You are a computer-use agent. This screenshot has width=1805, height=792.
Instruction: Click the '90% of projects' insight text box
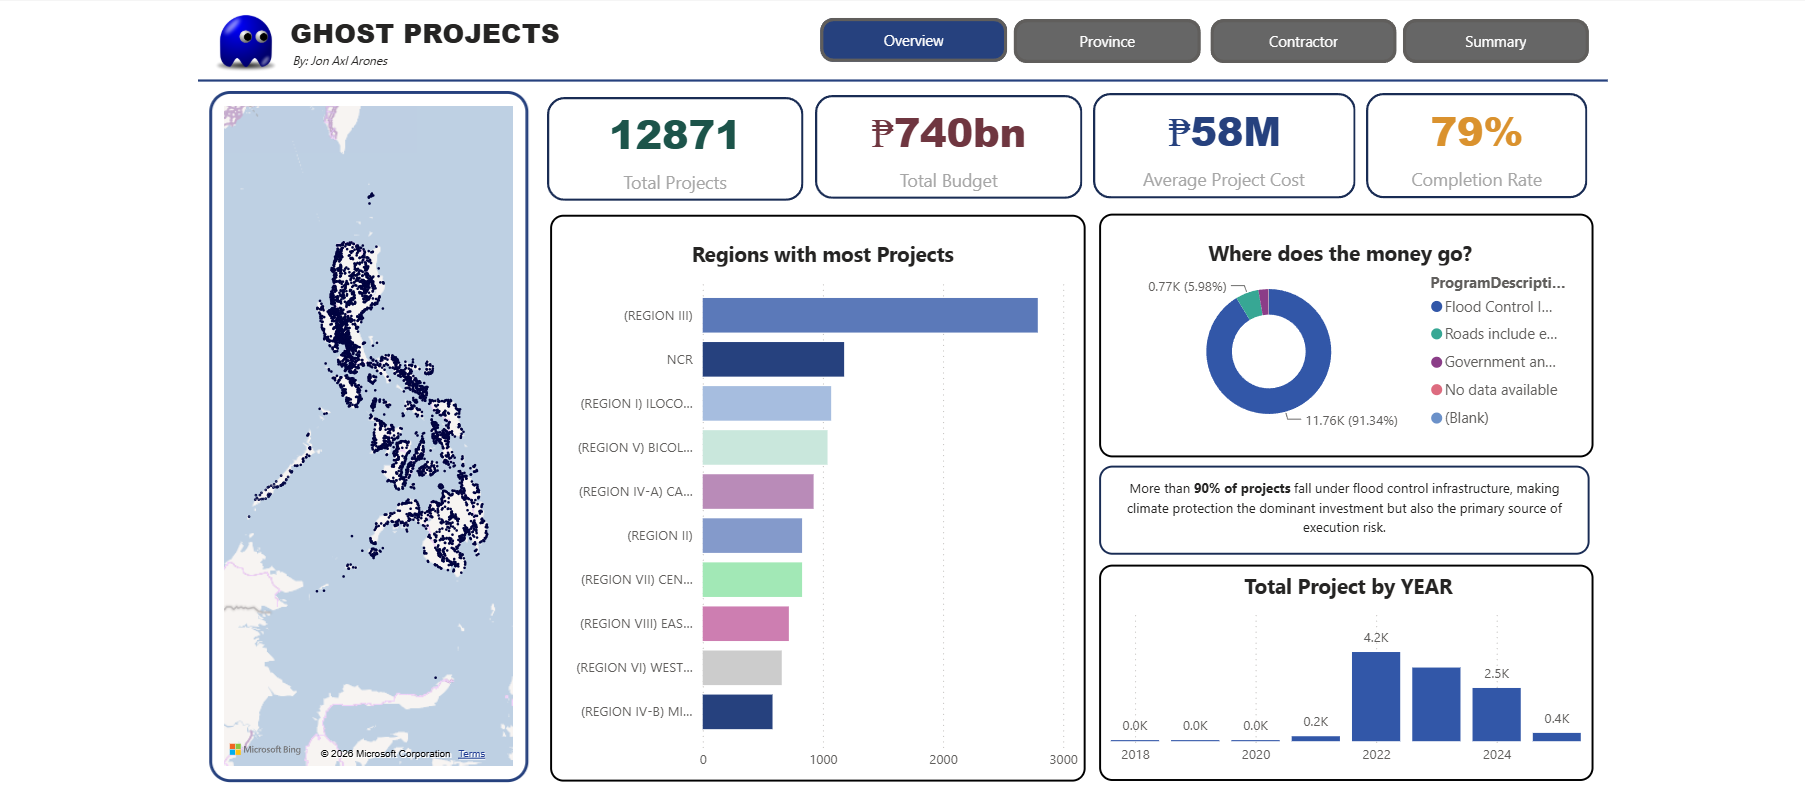1344,509
